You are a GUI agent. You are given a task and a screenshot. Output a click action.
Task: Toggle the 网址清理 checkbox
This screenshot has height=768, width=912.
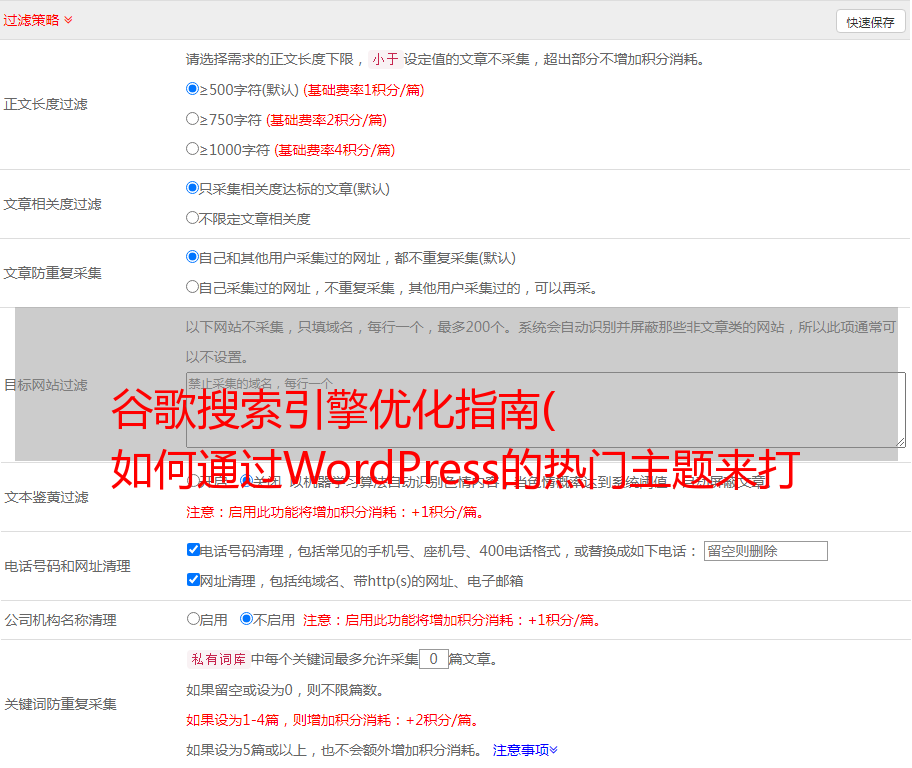point(193,580)
